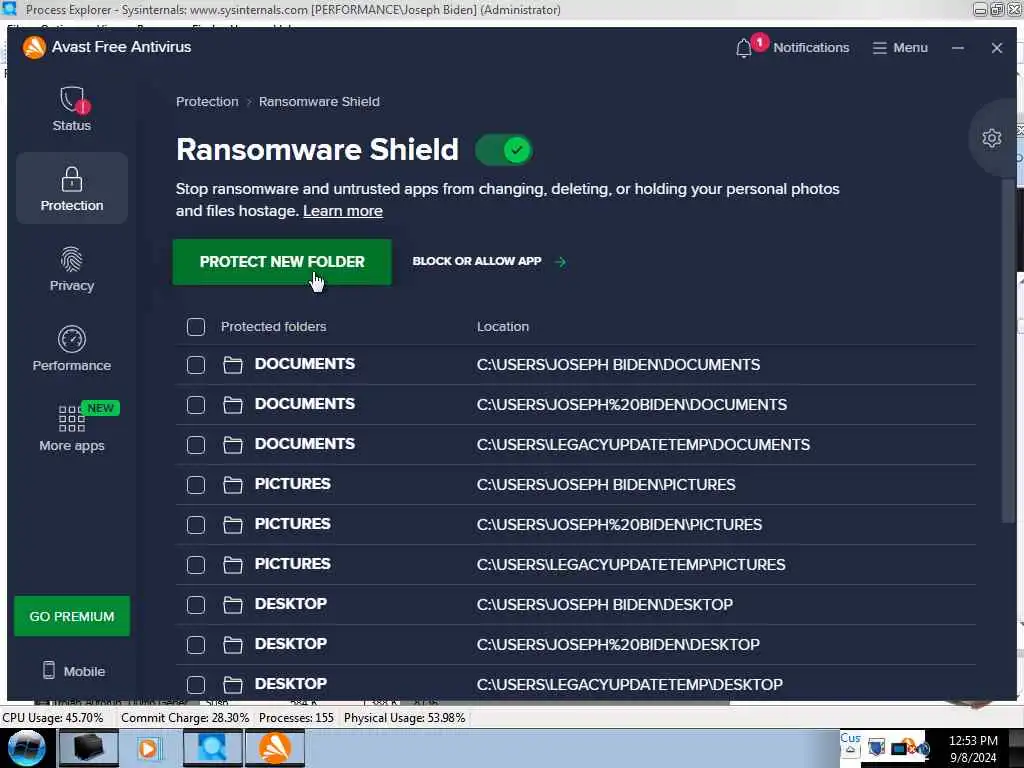Click Processes: 155 in status bar
1024x768 pixels.
pyautogui.click(x=296, y=718)
